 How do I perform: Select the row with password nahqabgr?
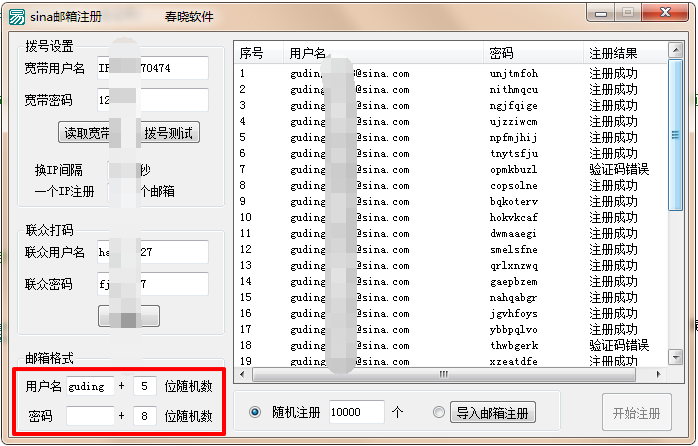pos(451,298)
